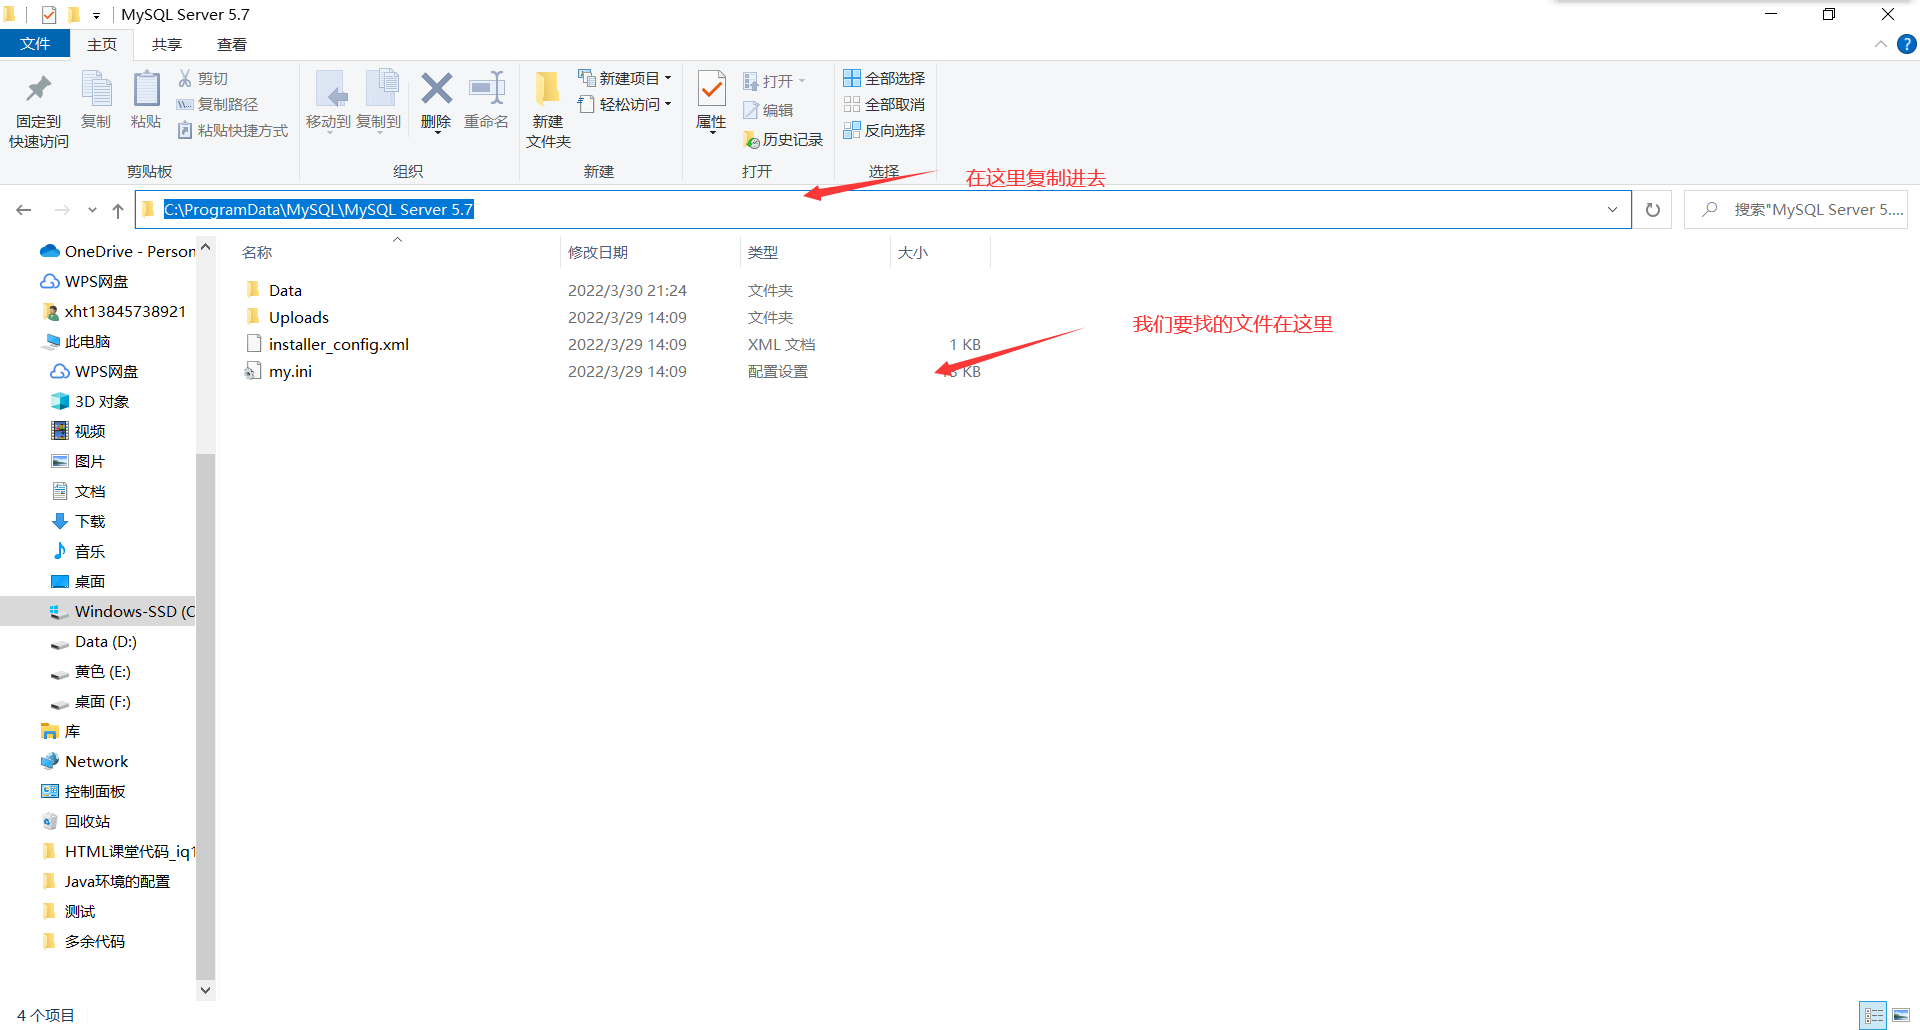Select the Uploads folder

pos(298,317)
